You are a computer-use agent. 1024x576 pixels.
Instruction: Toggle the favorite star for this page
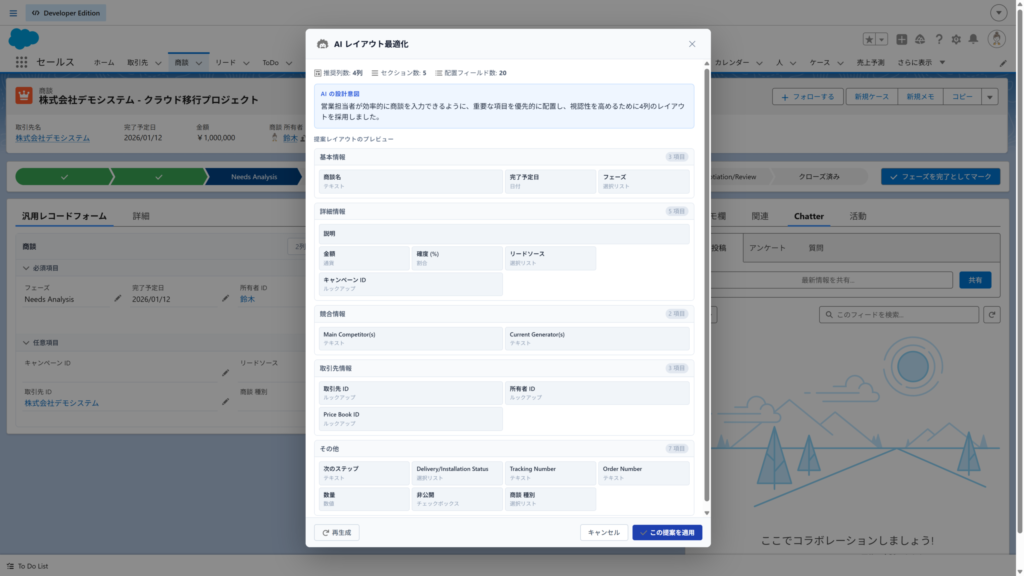[869, 39]
